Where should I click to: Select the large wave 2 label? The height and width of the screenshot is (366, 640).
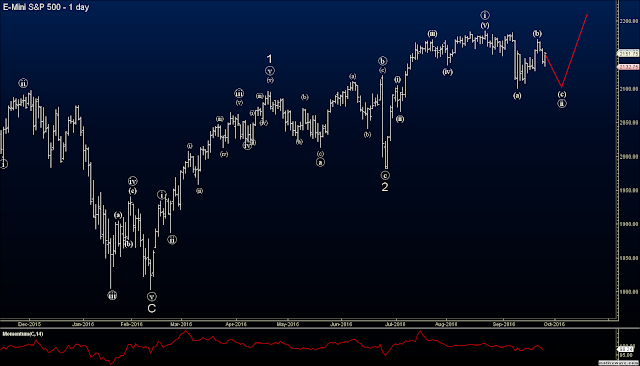[x=384, y=187]
